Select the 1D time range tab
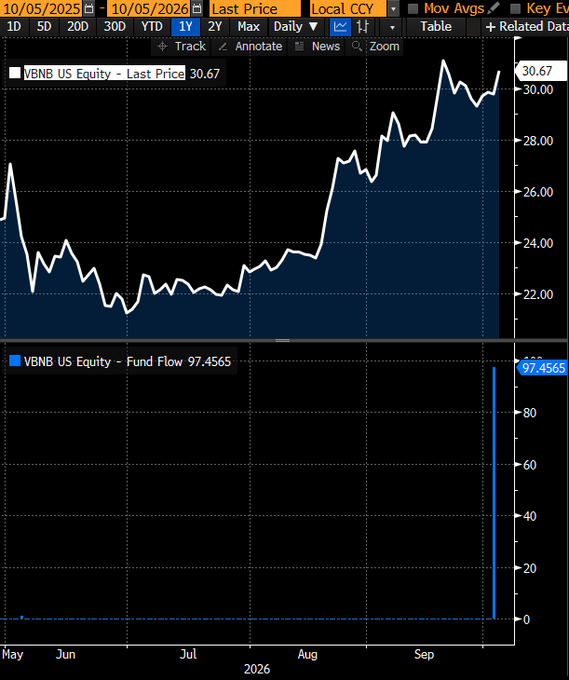Screen dimensions: 569x680 [x=14, y=27]
